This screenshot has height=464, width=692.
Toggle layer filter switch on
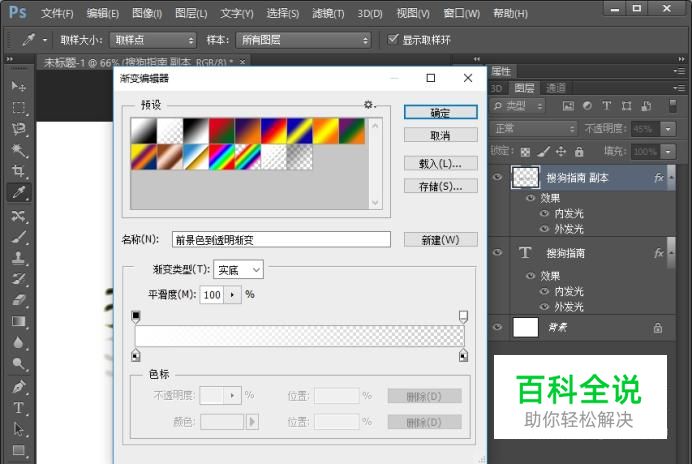672,106
